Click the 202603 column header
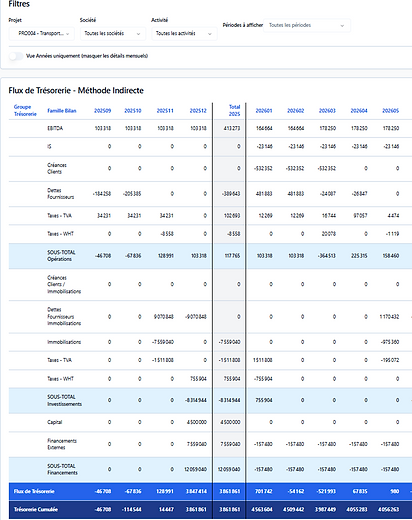Image resolution: width=412 pixels, height=520 pixels. 327,111
